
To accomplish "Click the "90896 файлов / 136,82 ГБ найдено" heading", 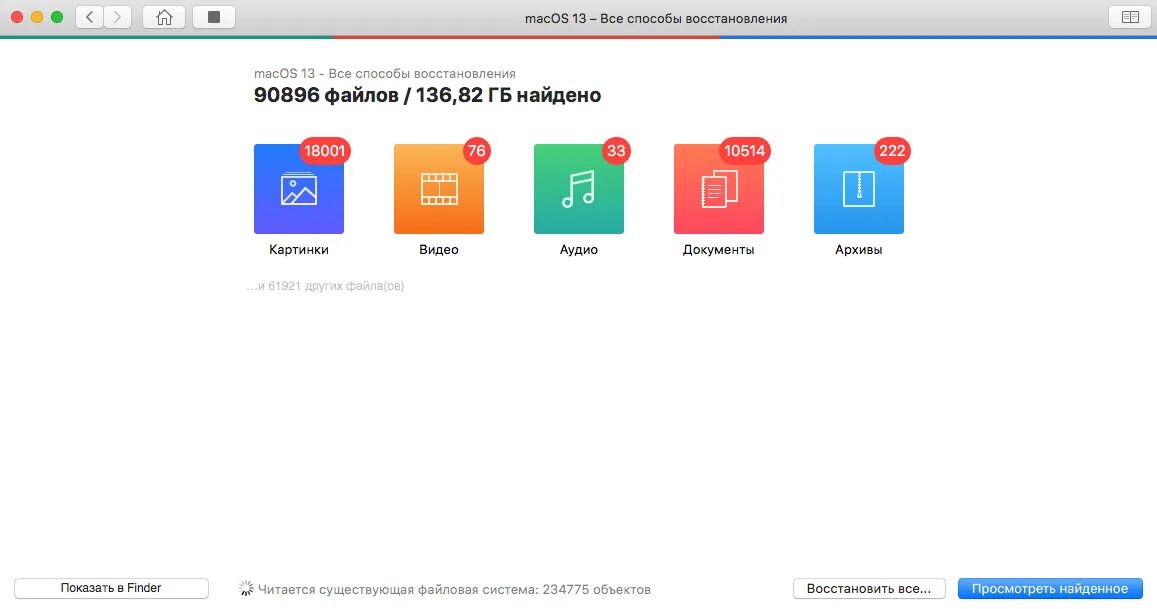I will [427, 95].
